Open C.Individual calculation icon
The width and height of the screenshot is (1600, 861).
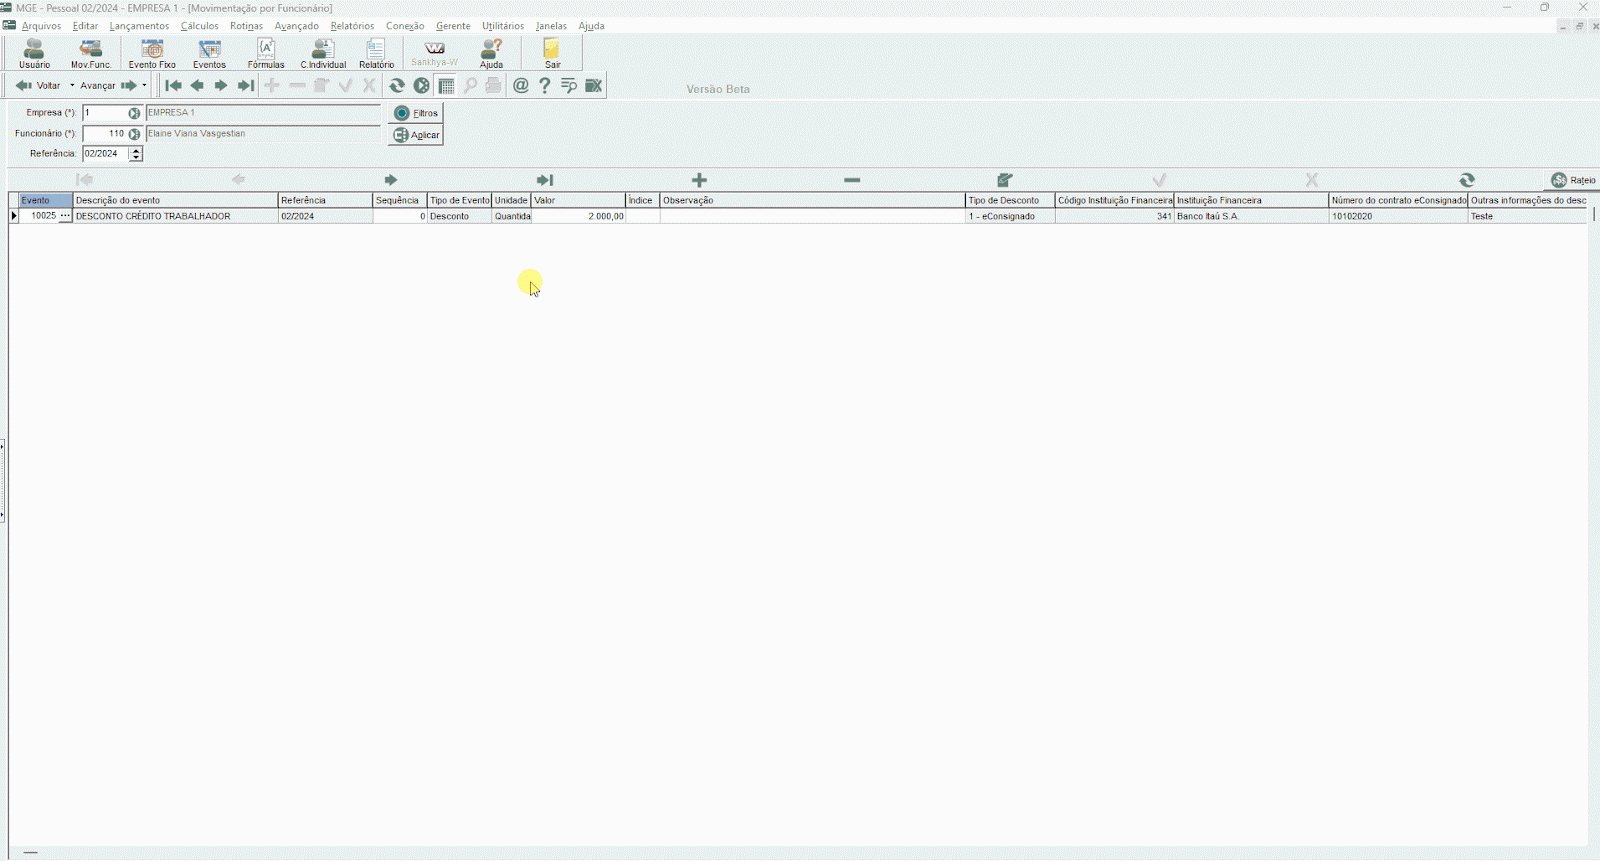tap(323, 53)
